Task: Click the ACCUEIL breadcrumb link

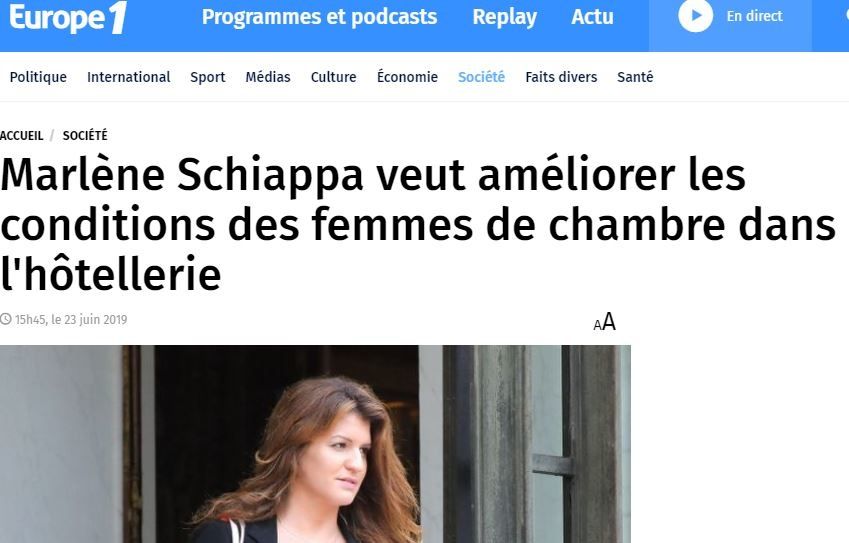Action: pos(21,135)
